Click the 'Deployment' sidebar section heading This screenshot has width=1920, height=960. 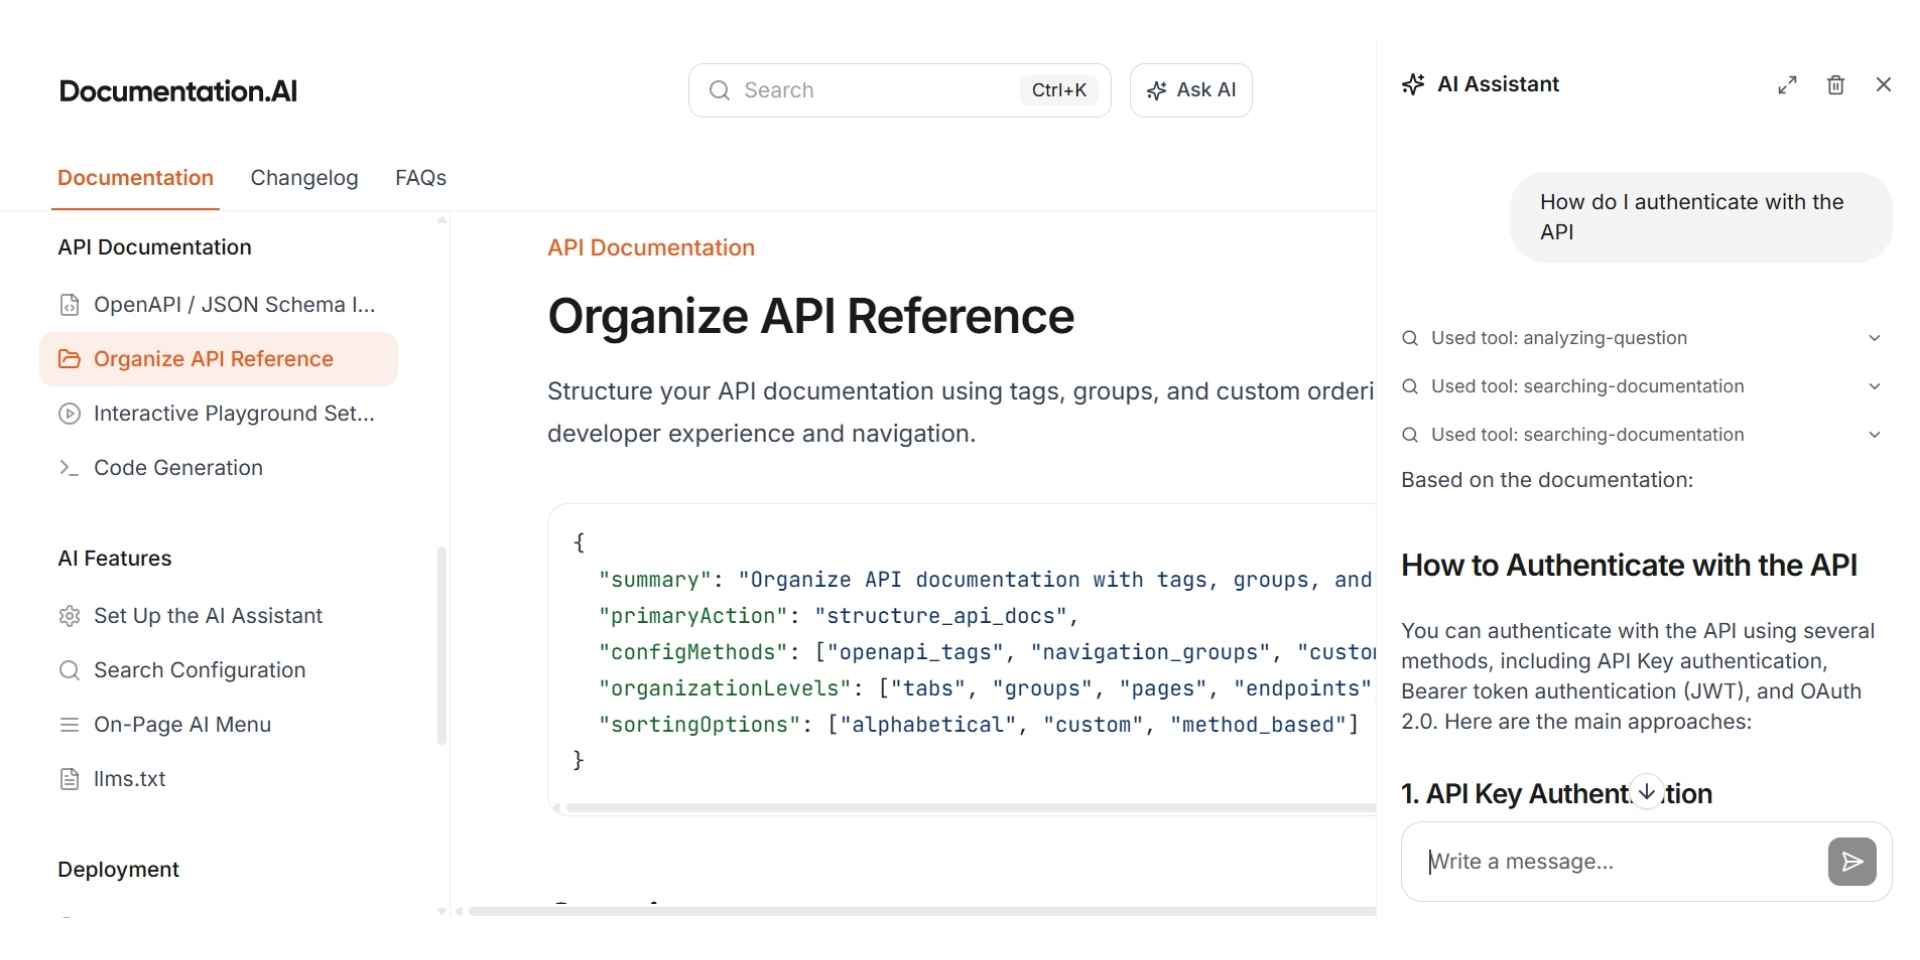(x=118, y=870)
